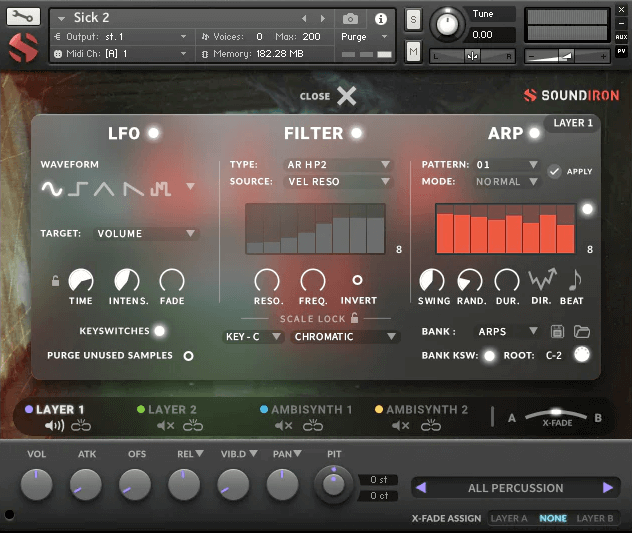This screenshot has height=533, width=632.
Task: Click the arp velocity step graph
Action: (x=506, y=229)
